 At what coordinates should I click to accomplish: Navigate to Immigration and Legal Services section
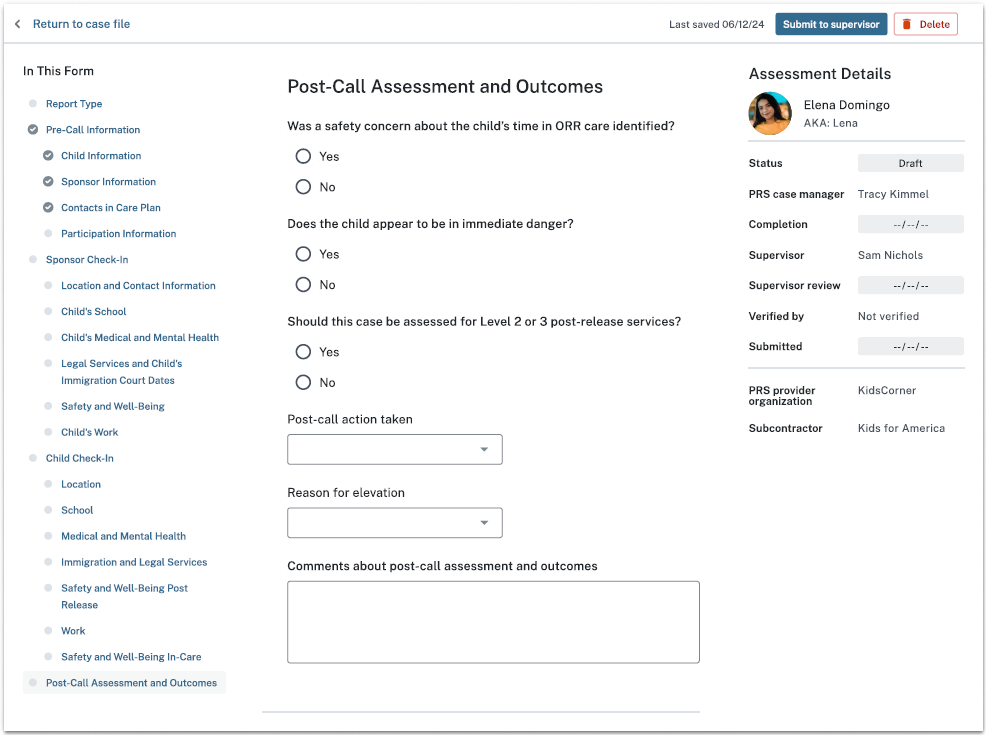tap(134, 562)
